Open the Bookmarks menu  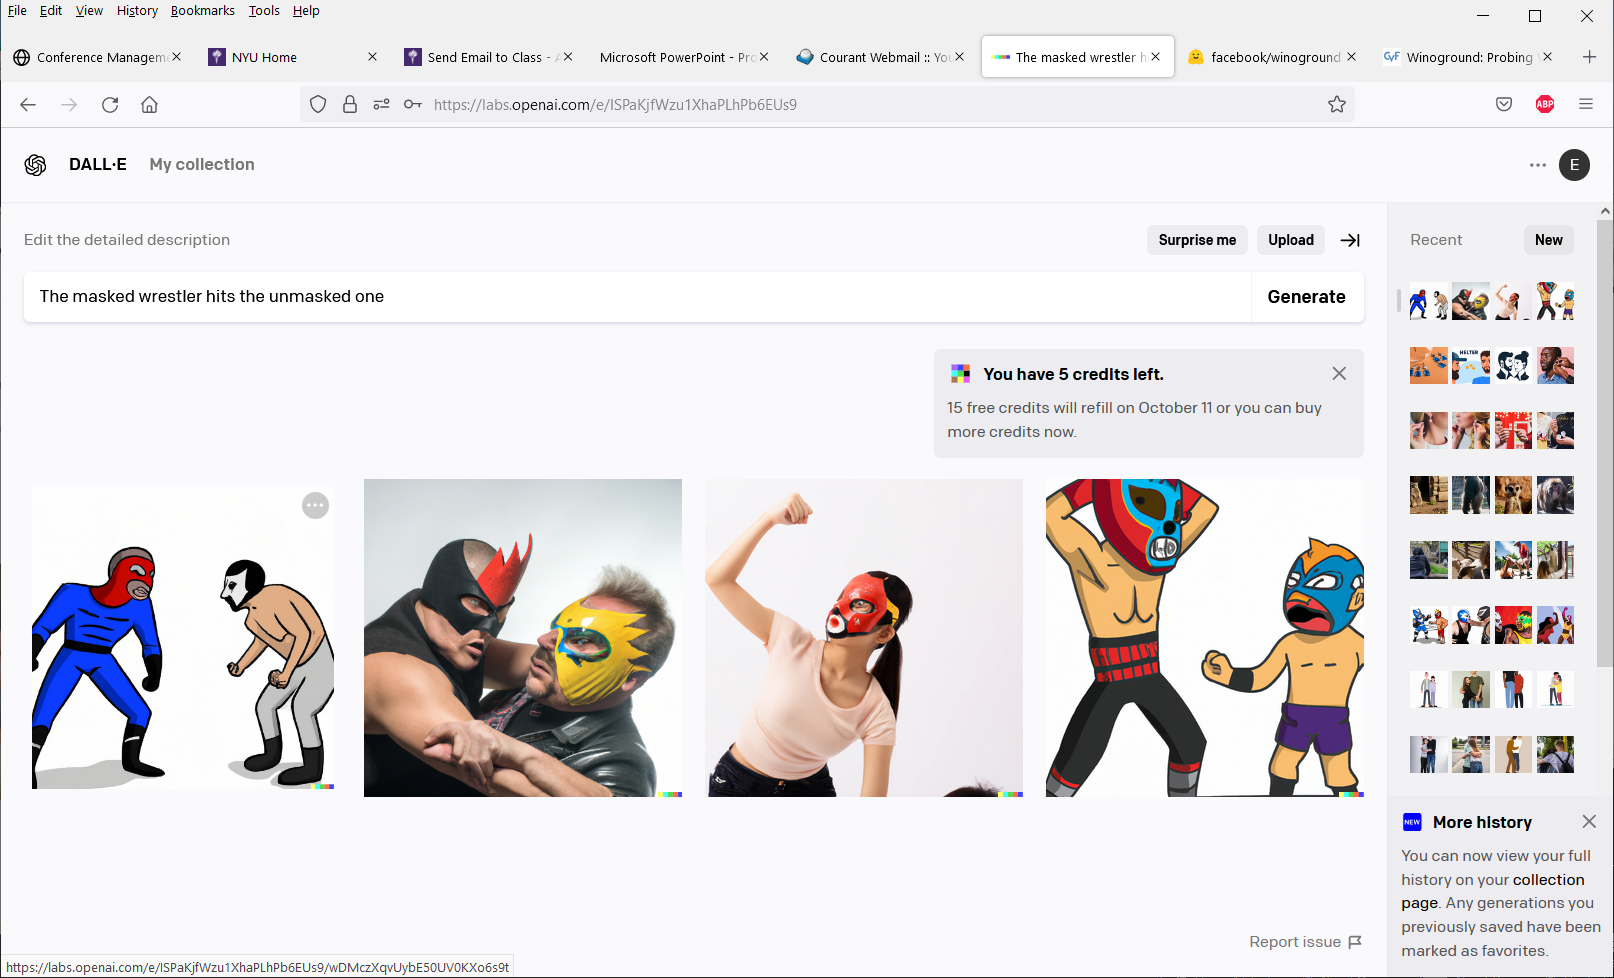(202, 11)
